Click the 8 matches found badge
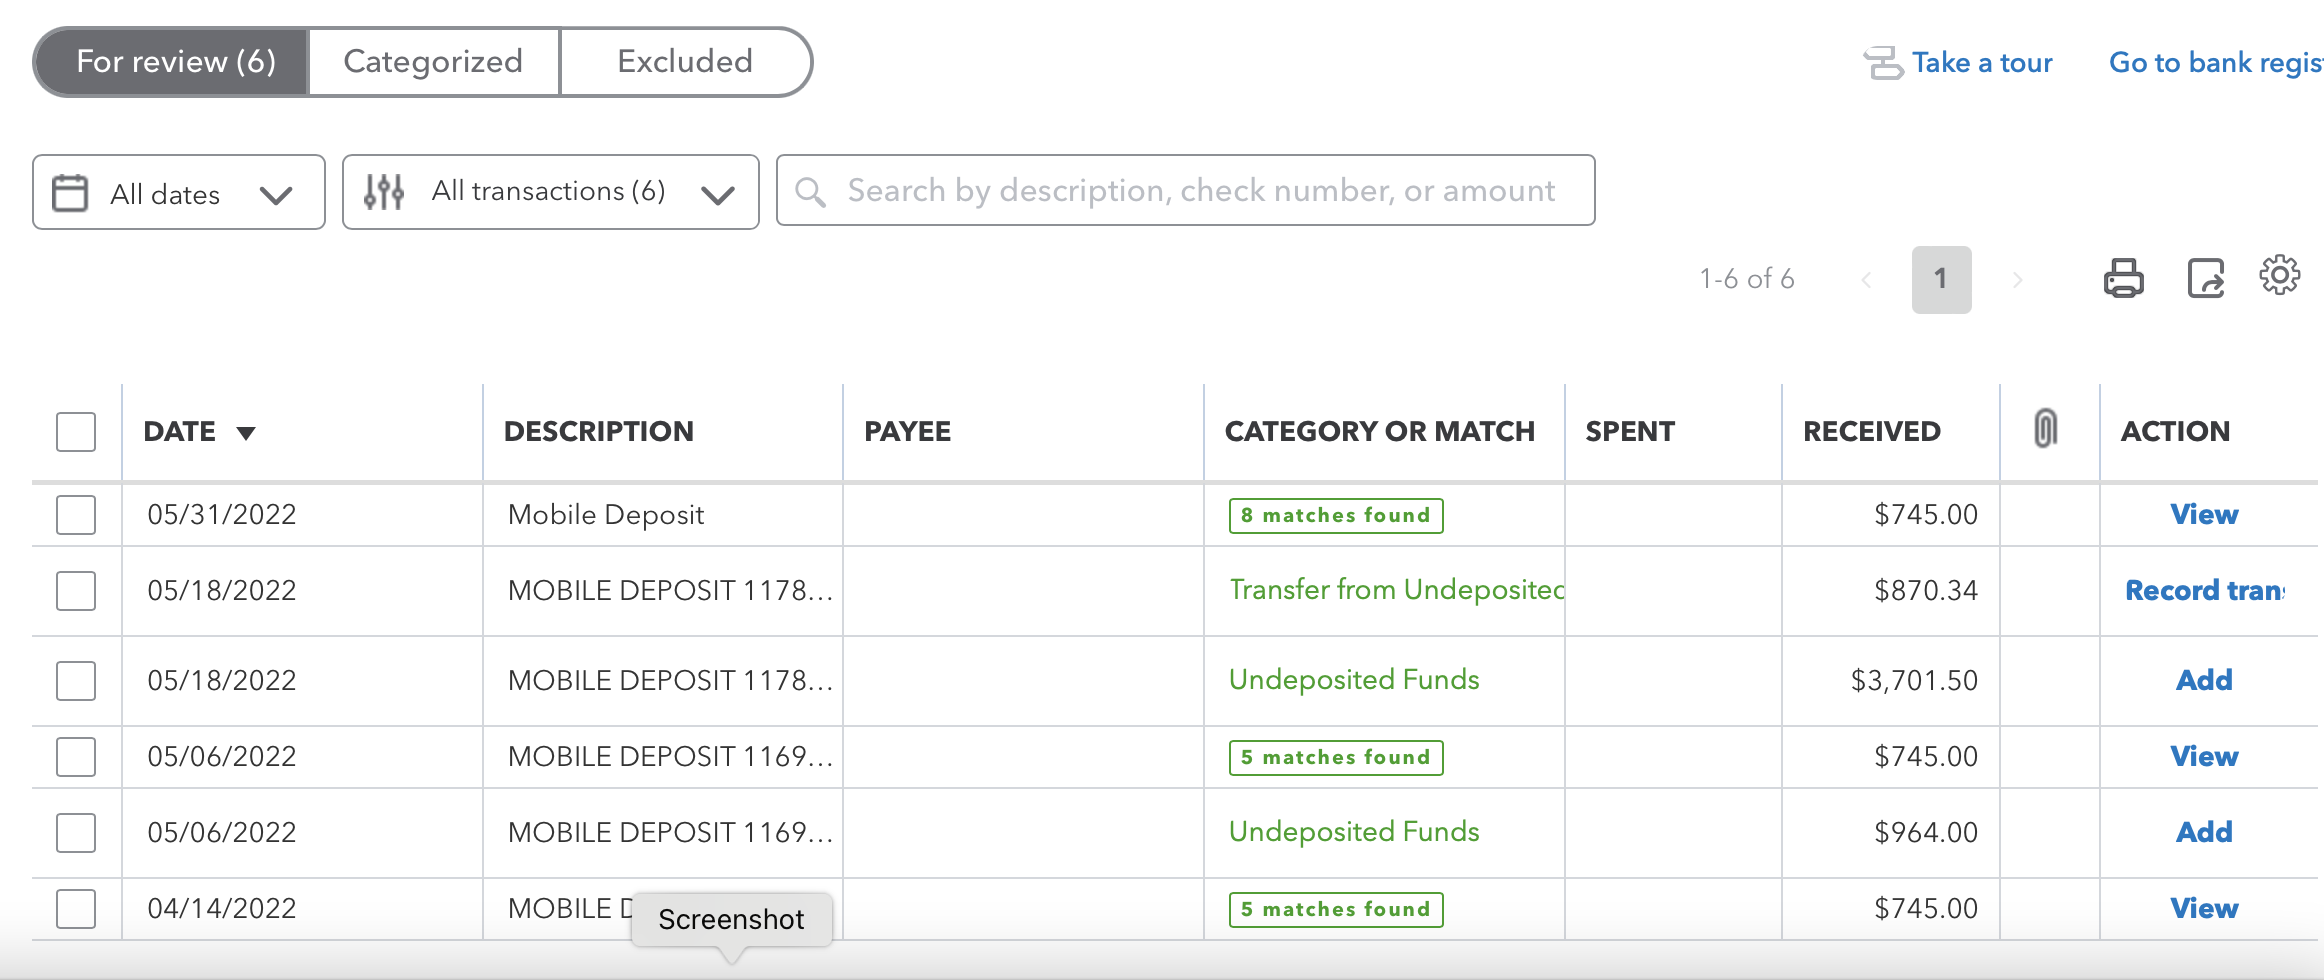Image resolution: width=2324 pixels, height=980 pixels. point(1335,516)
